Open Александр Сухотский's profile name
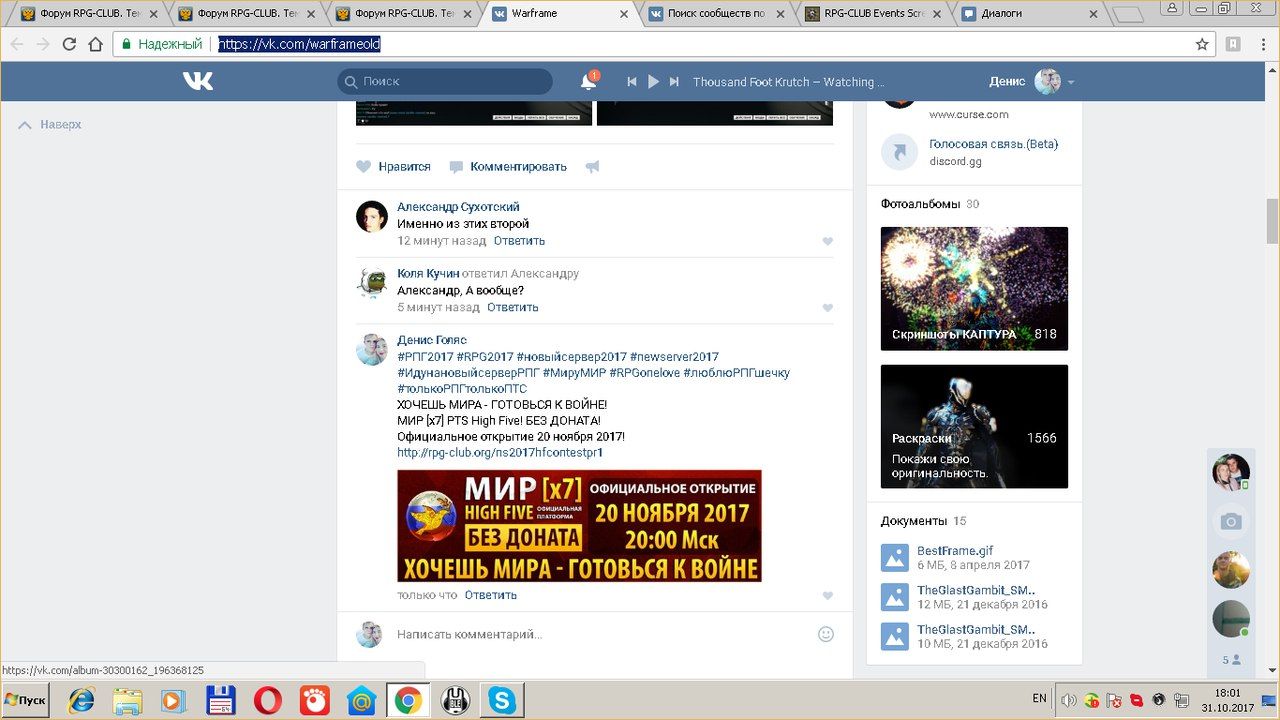 (x=458, y=207)
